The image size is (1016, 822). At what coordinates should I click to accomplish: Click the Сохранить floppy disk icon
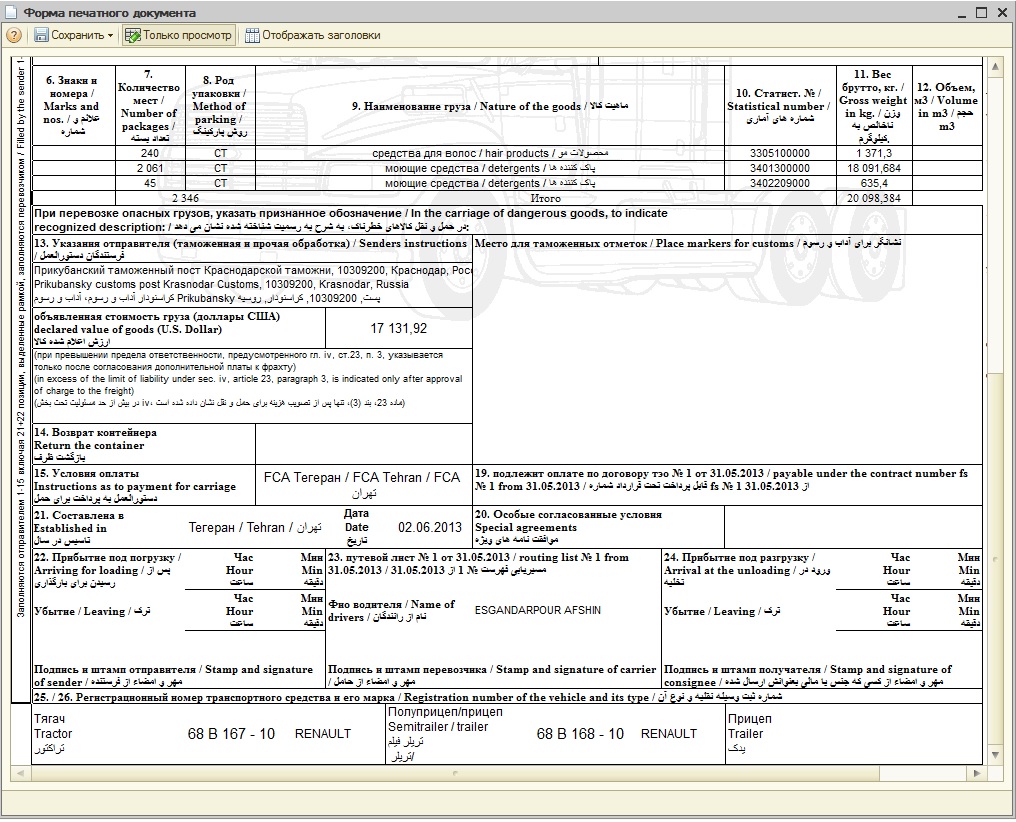pyautogui.click(x=41, y=36)
